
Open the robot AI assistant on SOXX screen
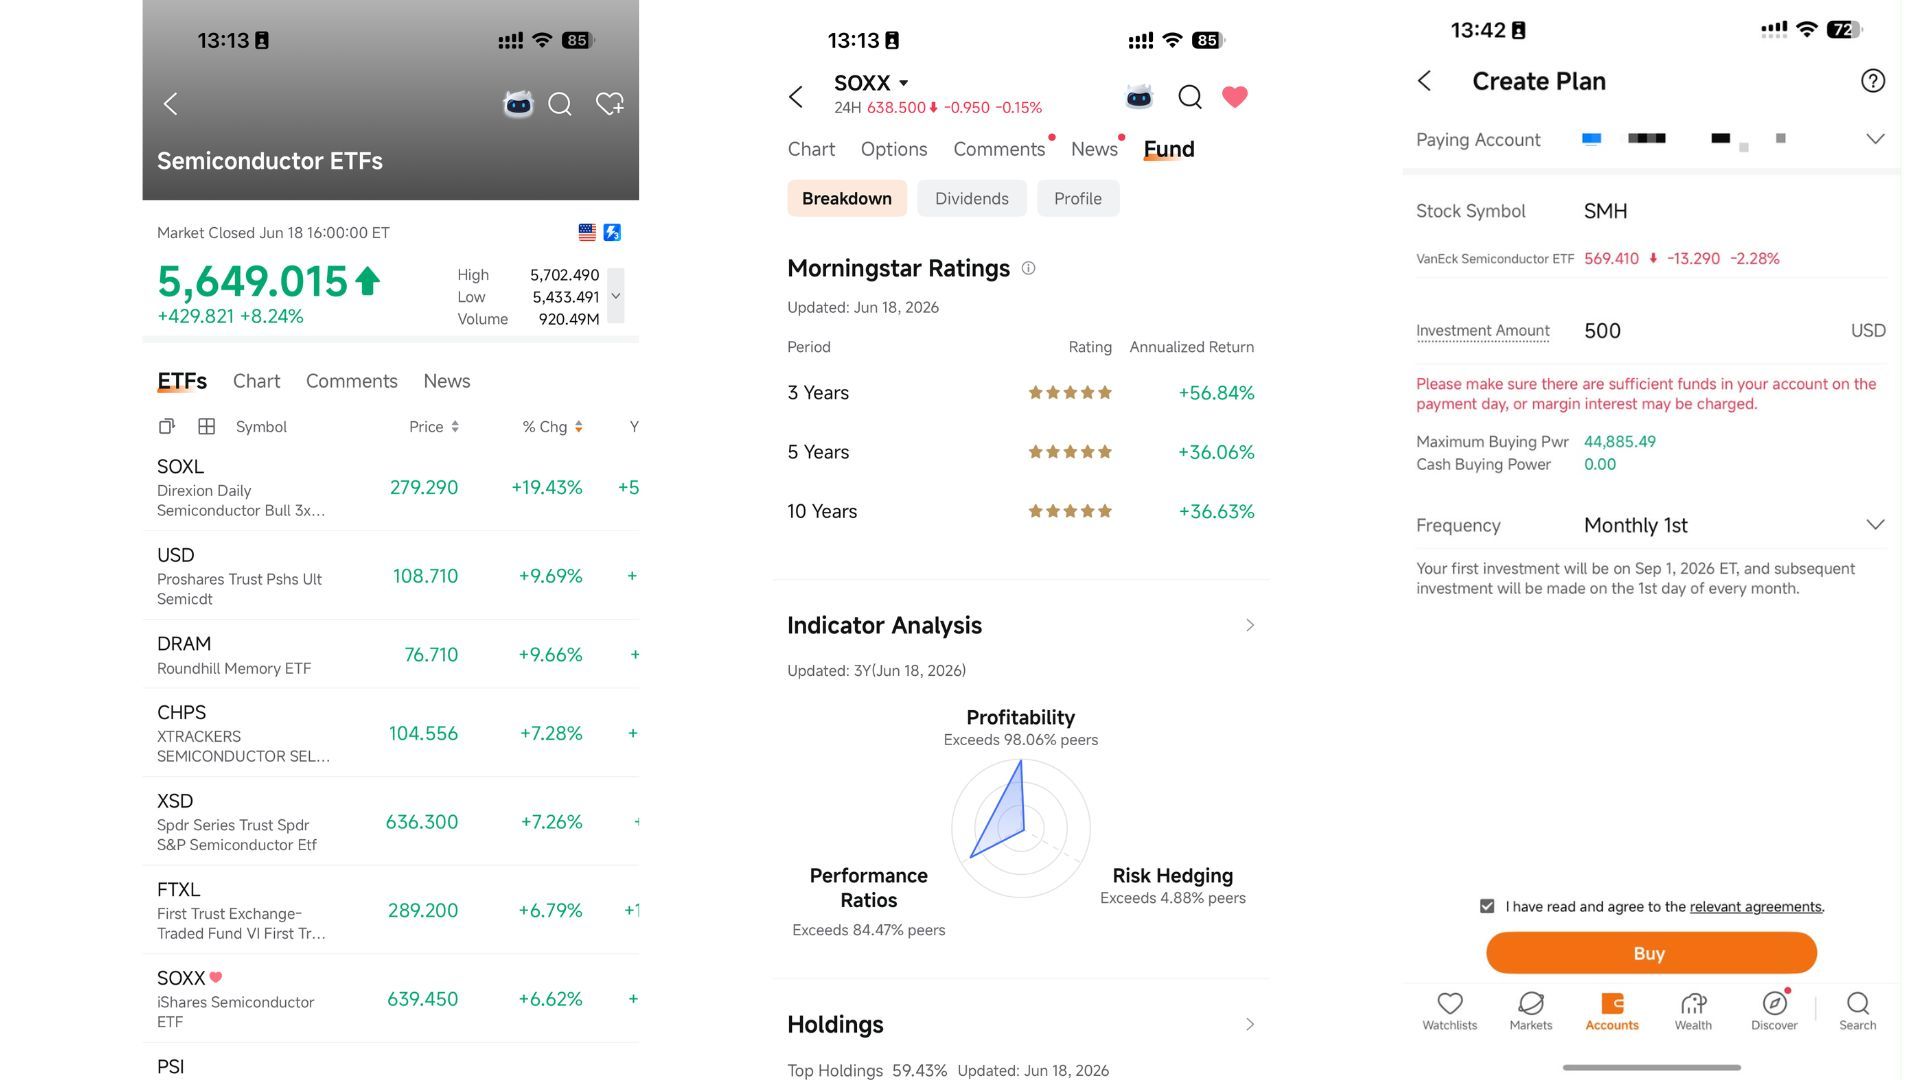click(1139, 96)
